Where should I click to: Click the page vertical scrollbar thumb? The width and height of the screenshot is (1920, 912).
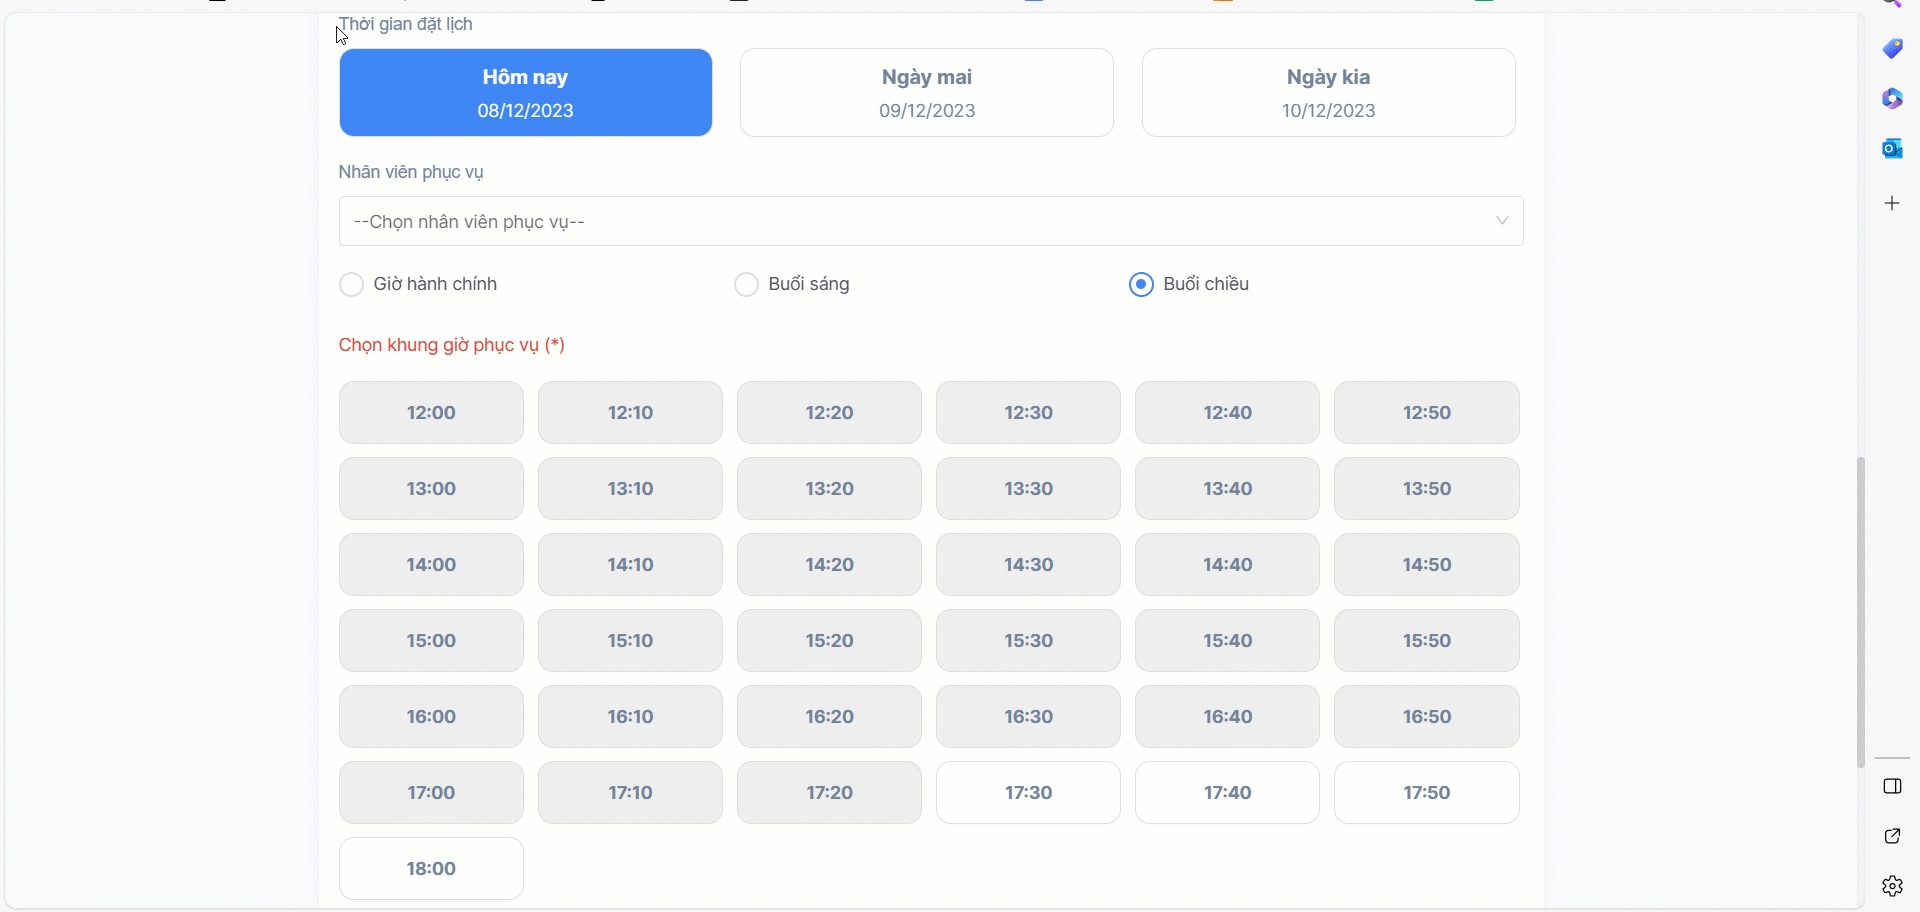(1861, 612)
